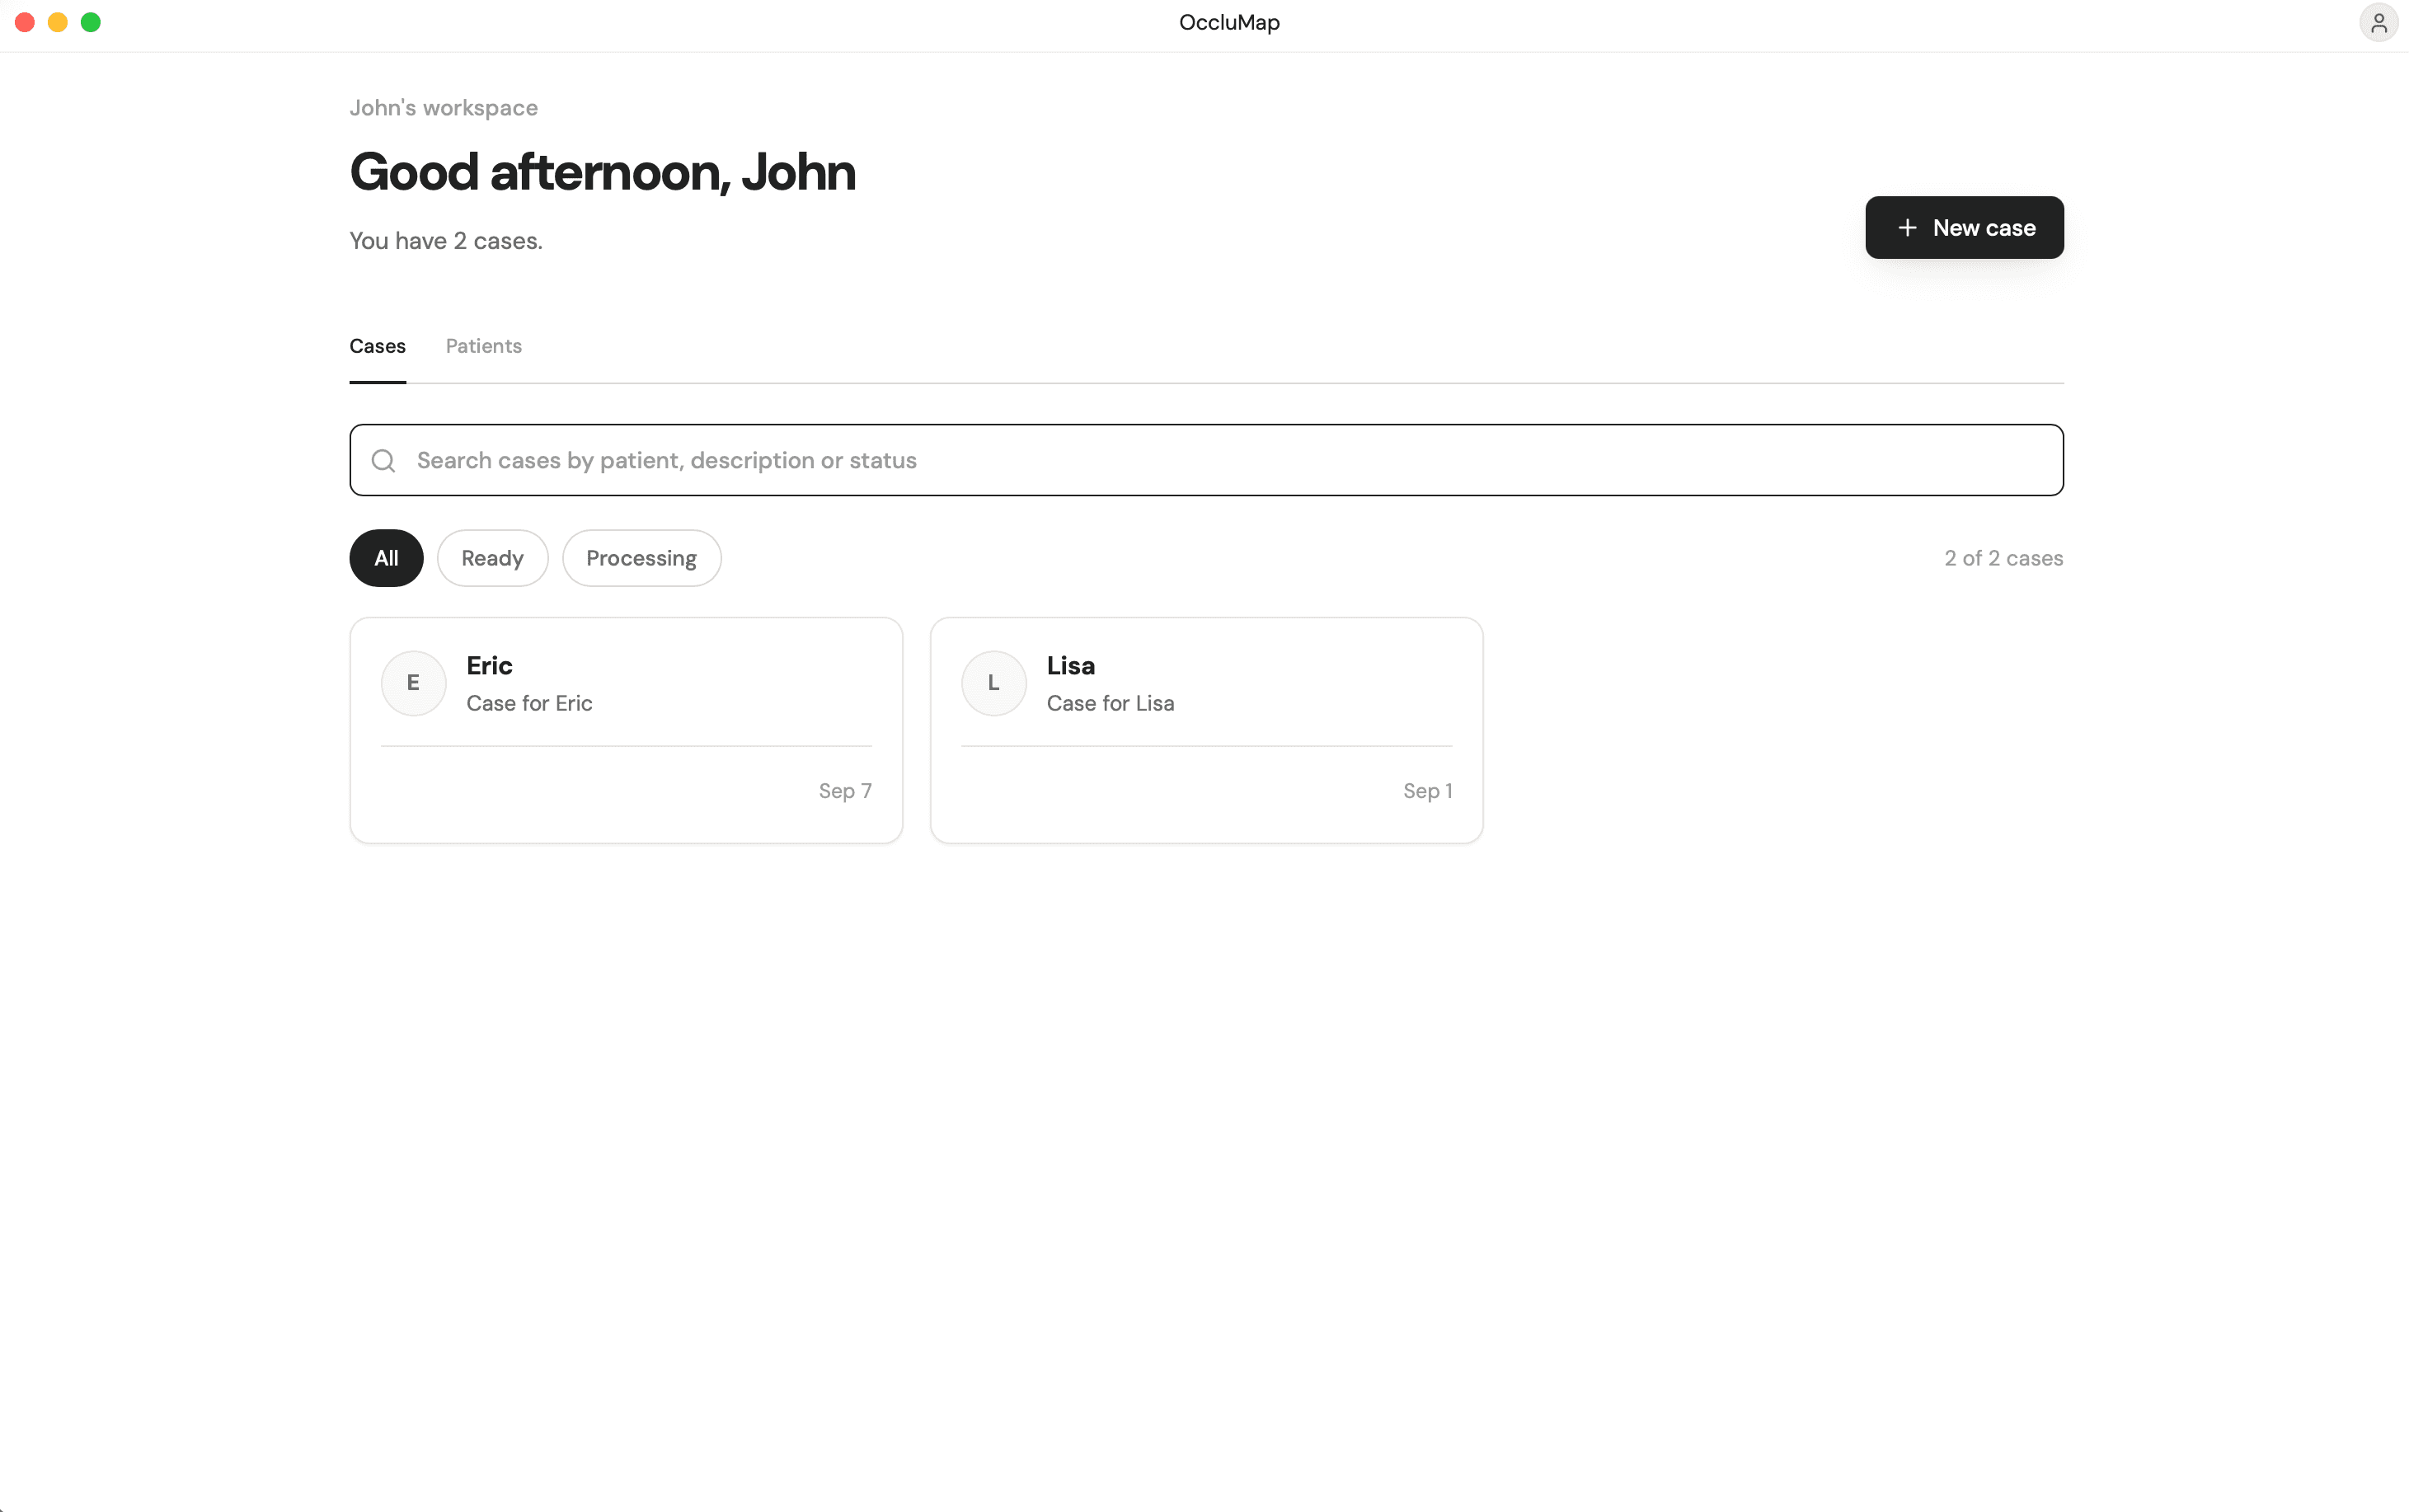The image size is (2409, 1512).
Task: Click the plus icon in New case
Action: click(1907, 228)
